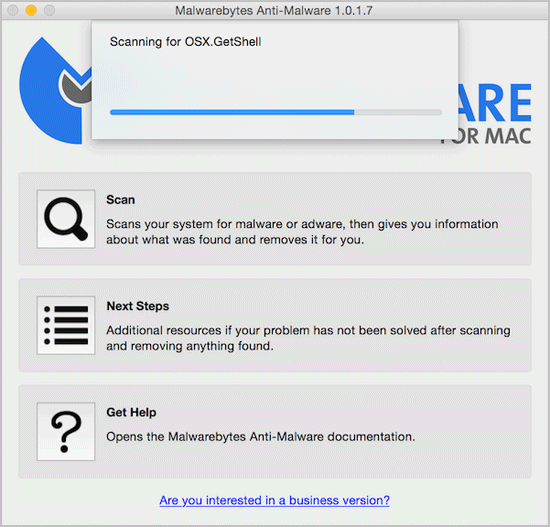The image size is (550, 527).
Task: Click the gray close window button
Action: click(x=13, y=11)
